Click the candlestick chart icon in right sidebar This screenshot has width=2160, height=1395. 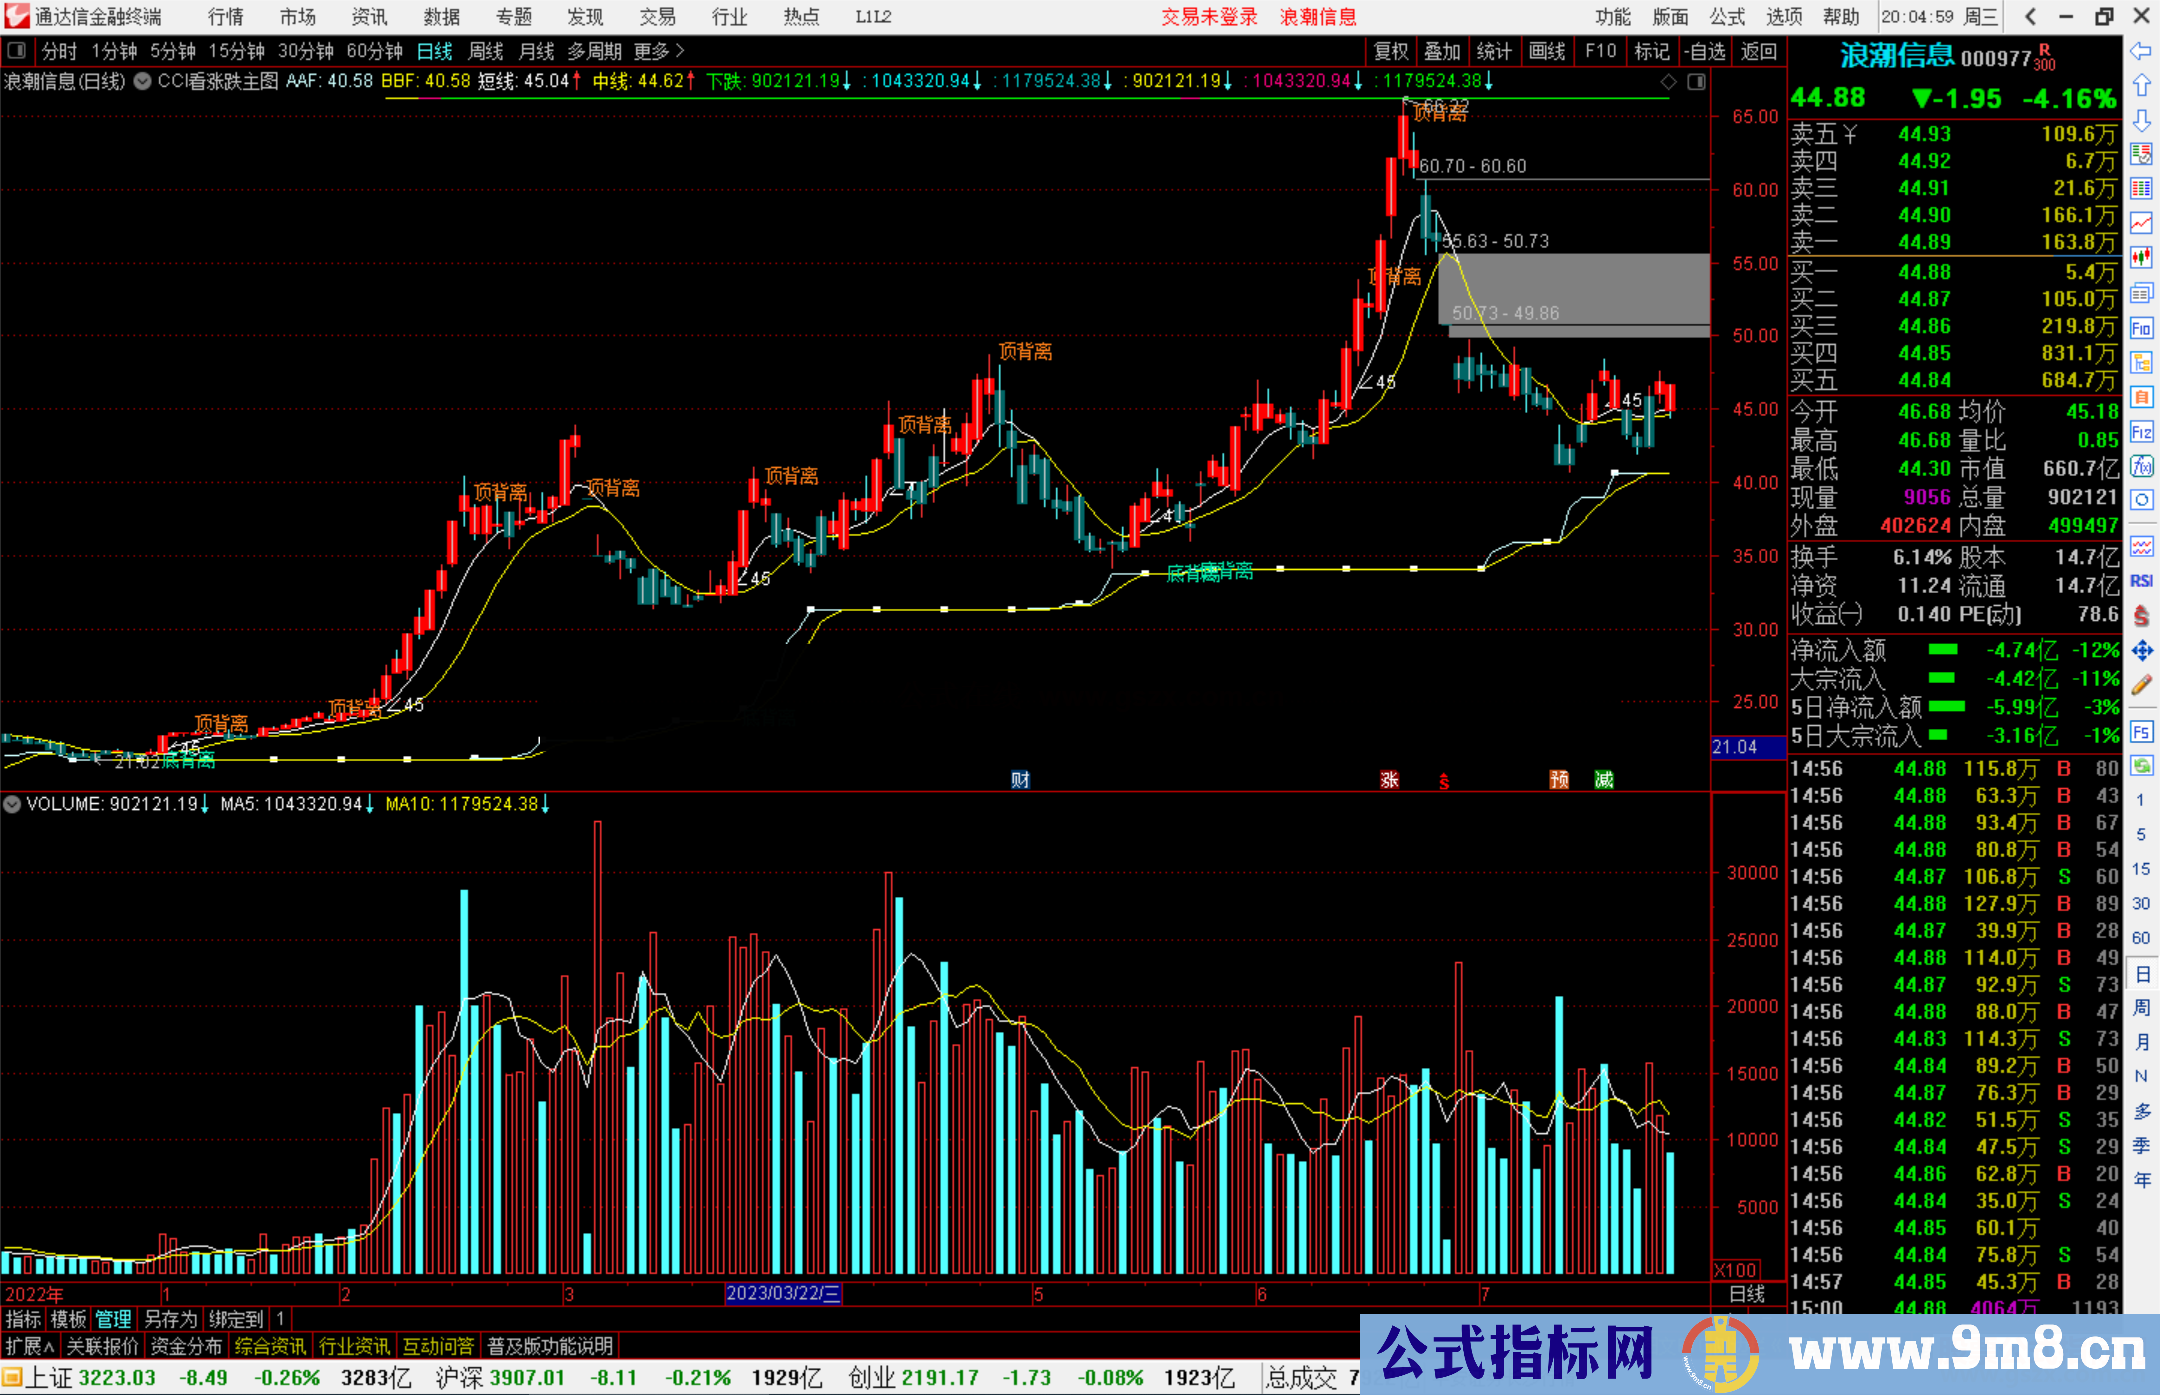[2141, 258]
